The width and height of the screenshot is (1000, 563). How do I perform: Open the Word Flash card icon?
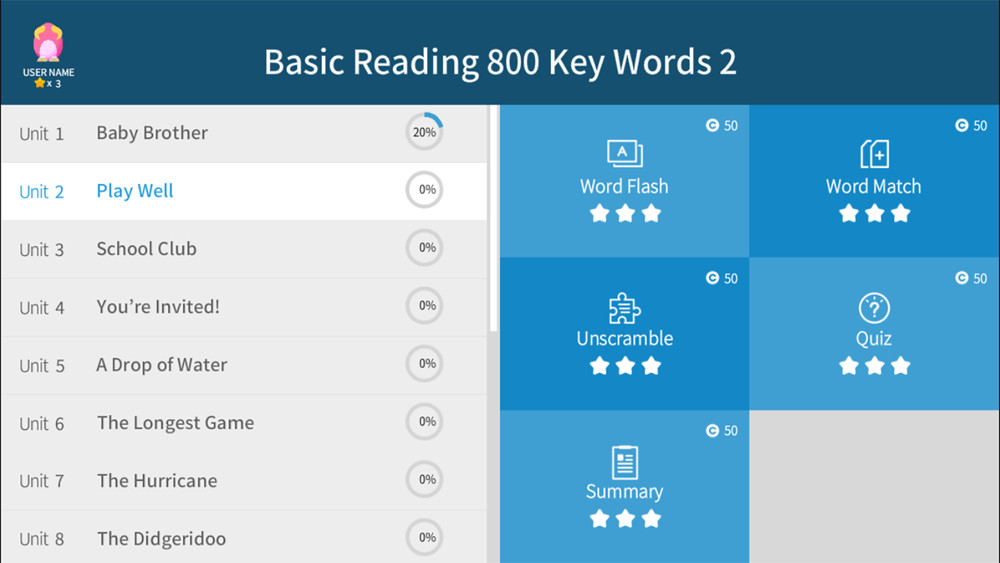coord(624,153)
